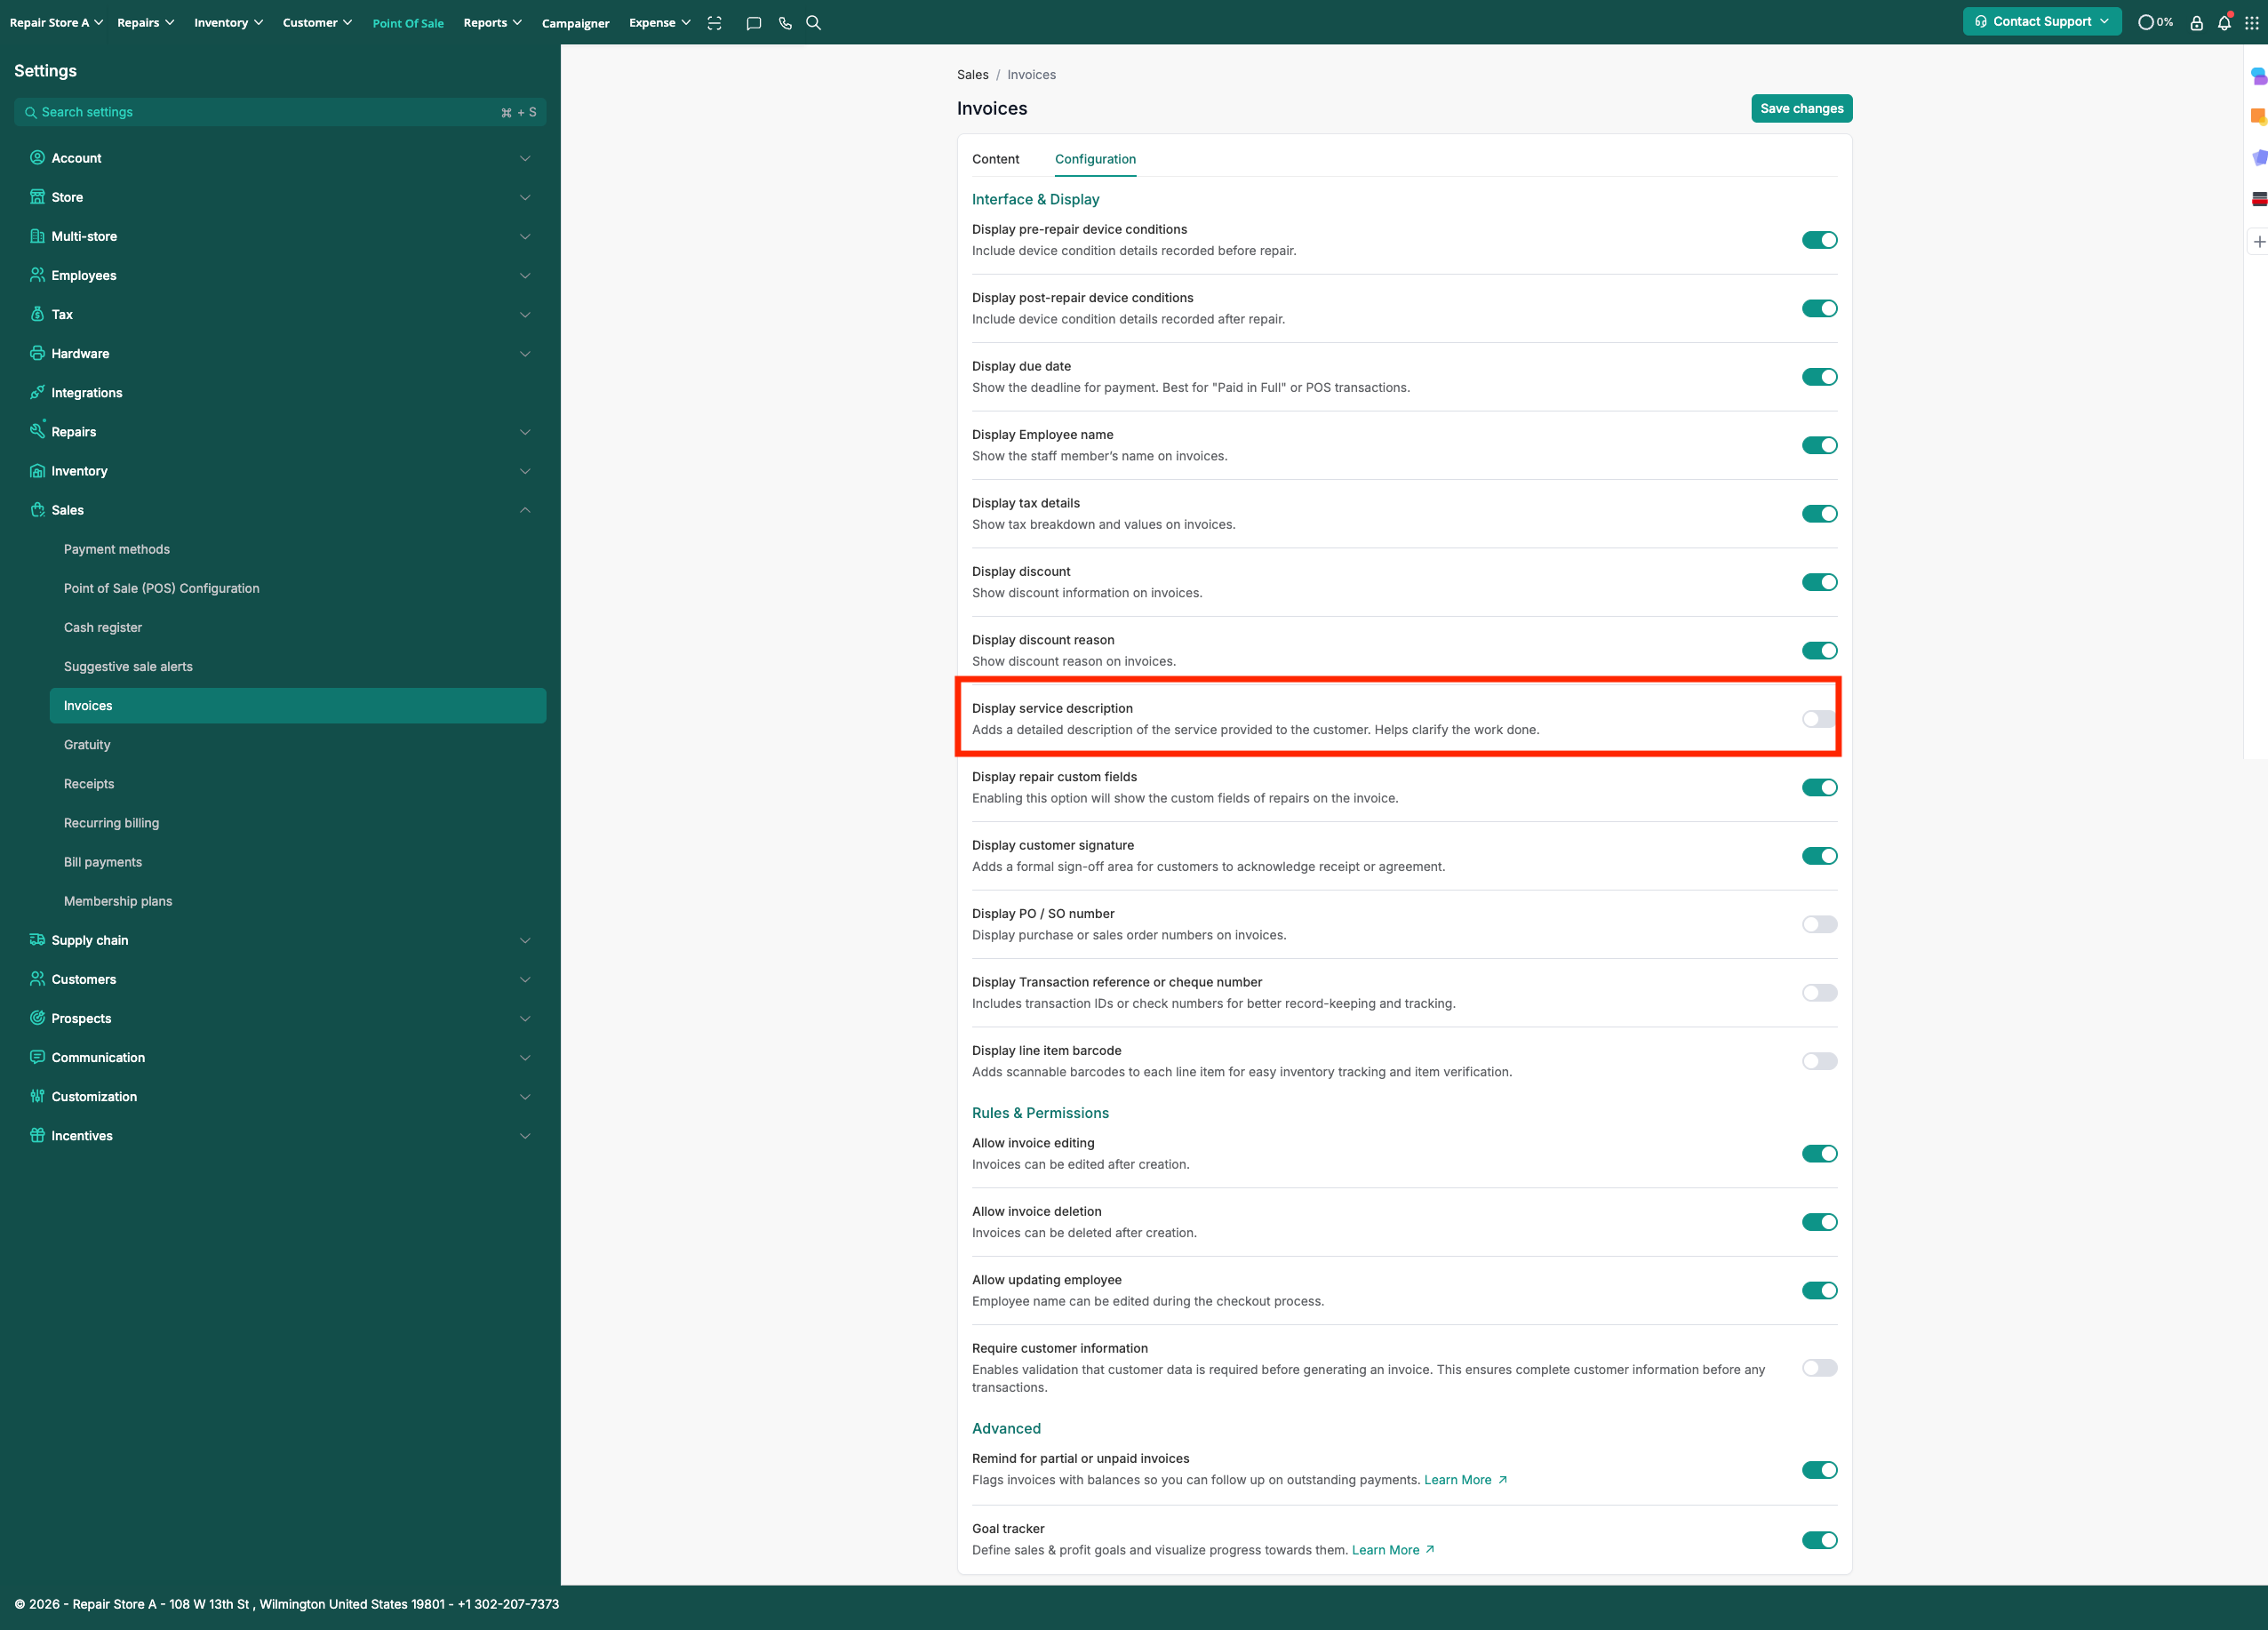Click the barcode scanner icon in top bar
The height and width of the screenshot is (1630, 2268).
tap(714, 22)
